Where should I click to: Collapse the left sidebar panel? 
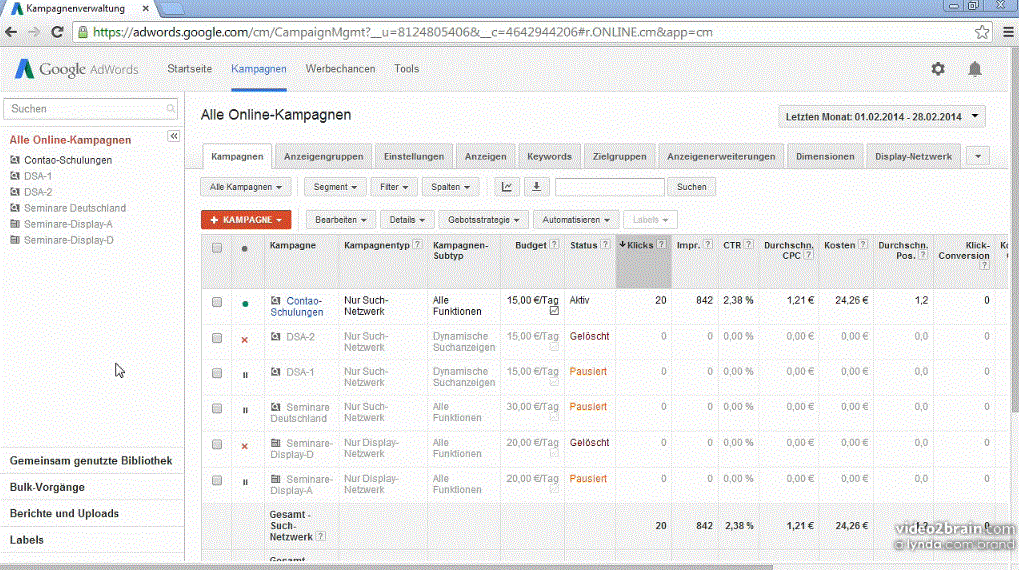[x=174, y=136]
